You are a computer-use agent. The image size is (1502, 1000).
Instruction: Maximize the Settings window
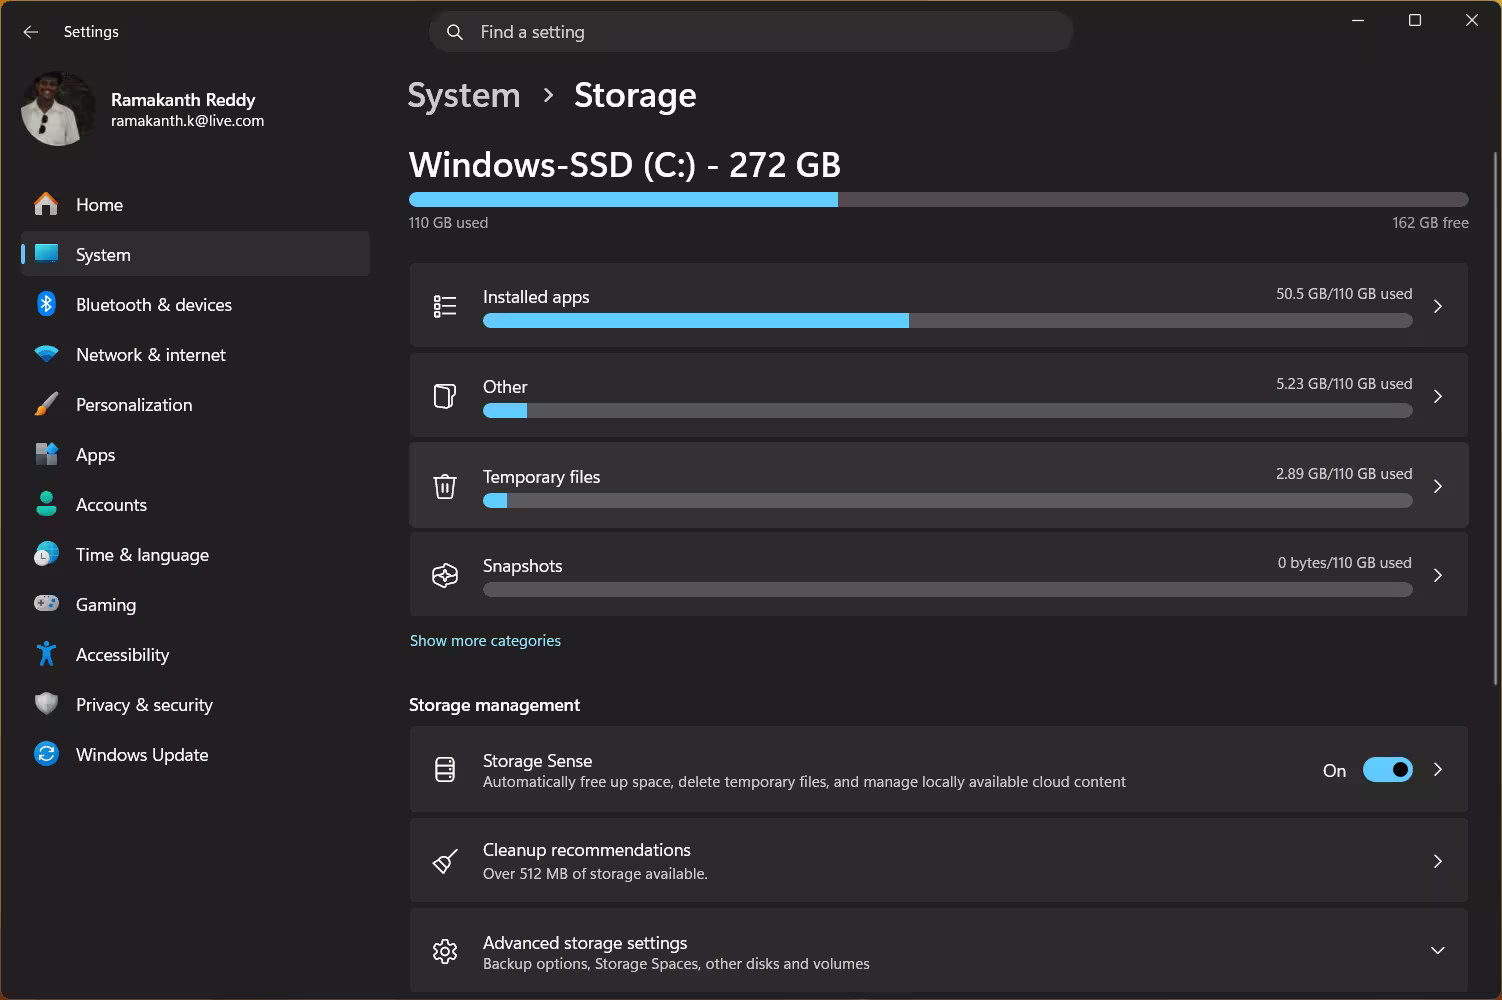[x=1415, y=20]
